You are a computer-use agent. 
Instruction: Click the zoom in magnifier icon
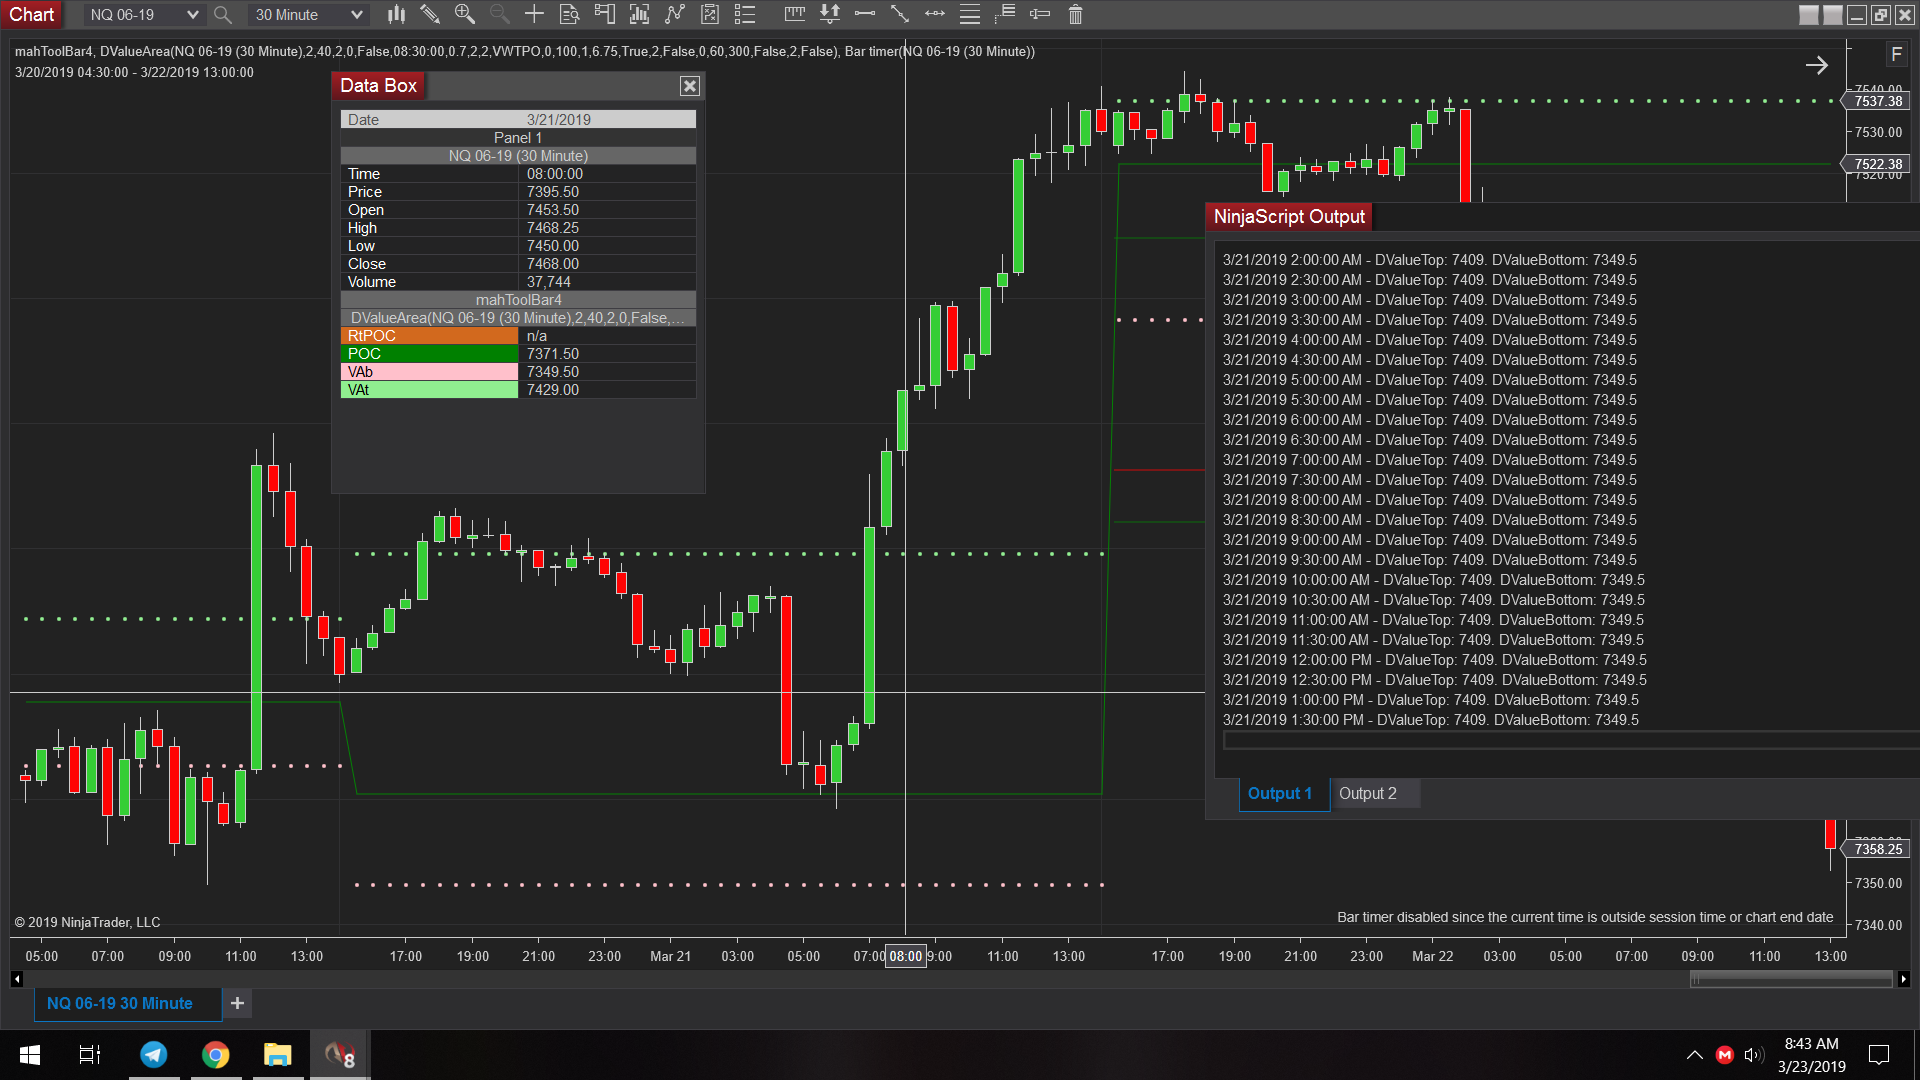(x=465, y=14)
